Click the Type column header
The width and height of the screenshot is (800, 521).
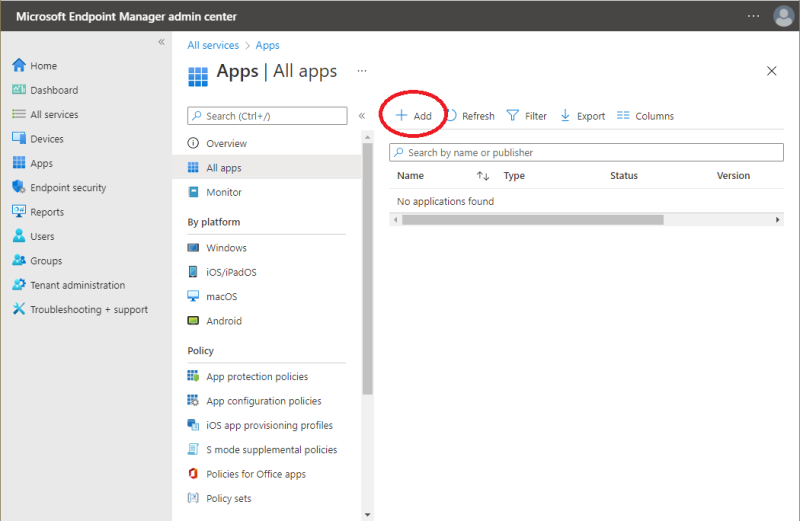pos(514,176)
